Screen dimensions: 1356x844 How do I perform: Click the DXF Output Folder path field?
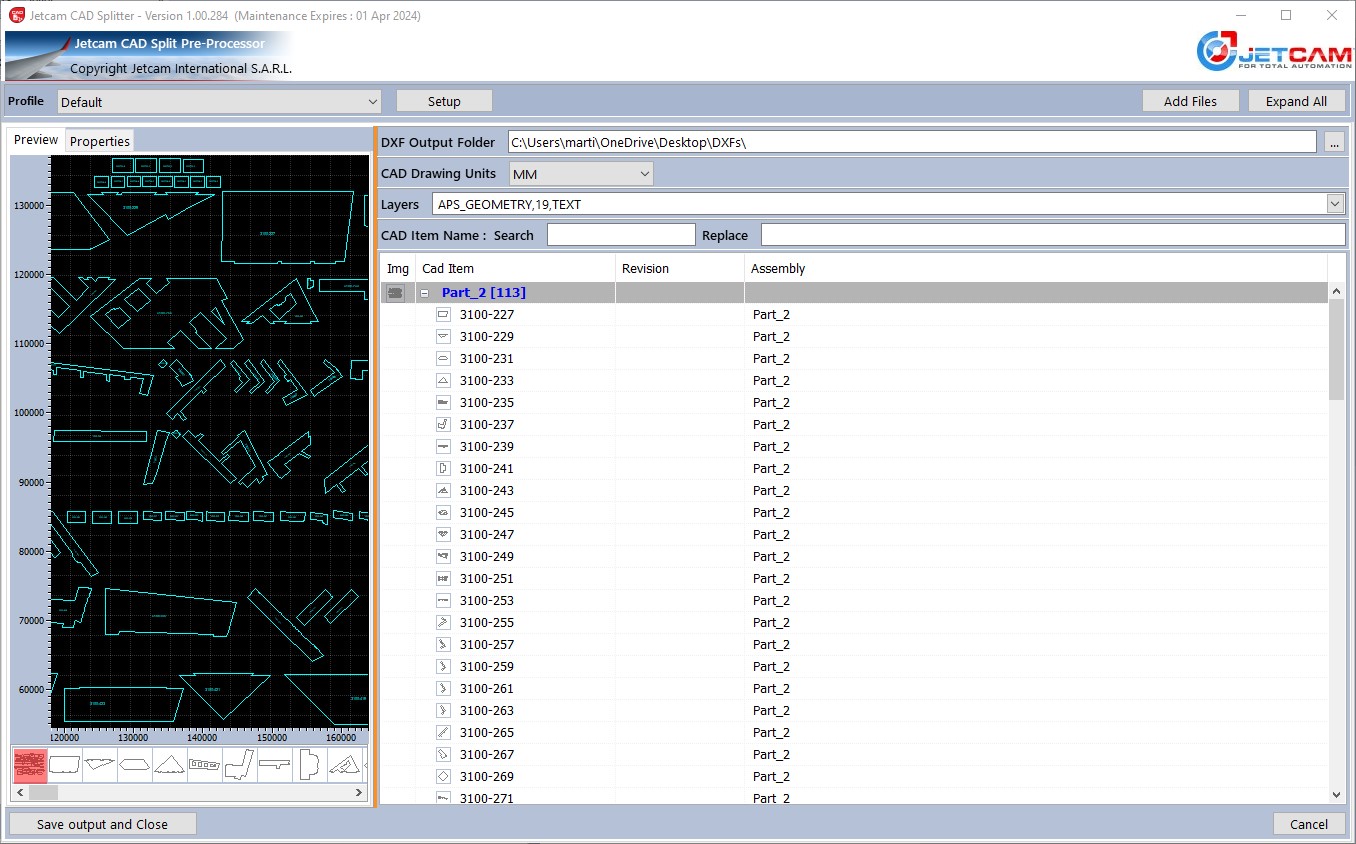(x=912, y=142)
